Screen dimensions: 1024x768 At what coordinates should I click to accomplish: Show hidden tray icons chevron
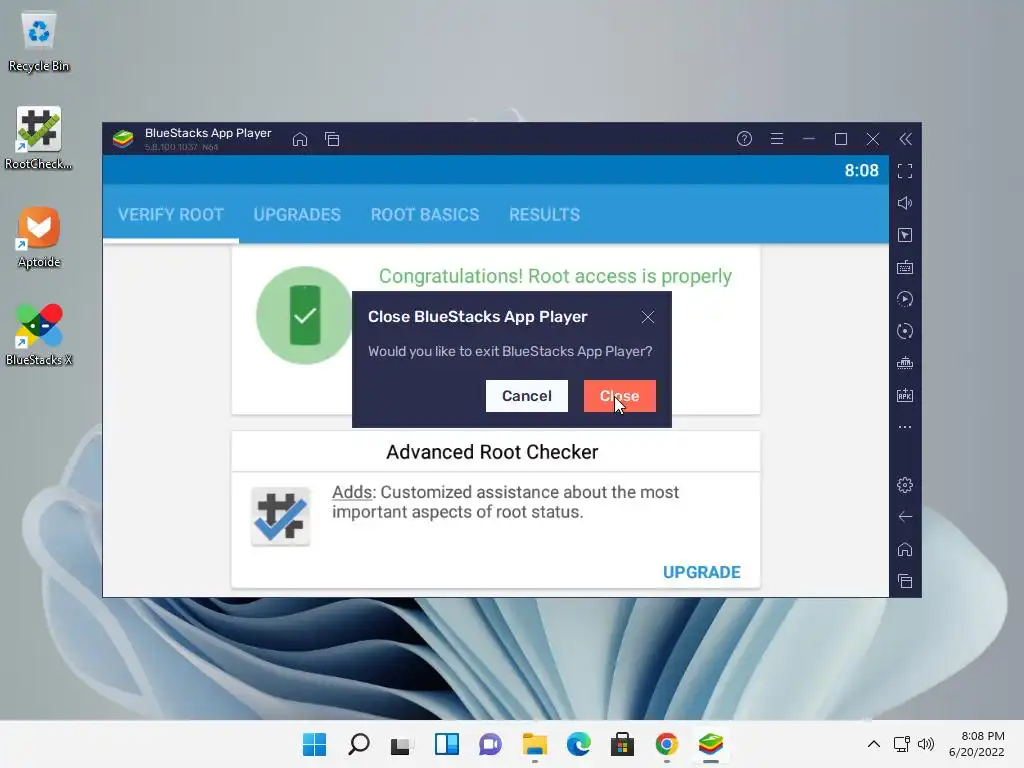click(x=874, y=744)
